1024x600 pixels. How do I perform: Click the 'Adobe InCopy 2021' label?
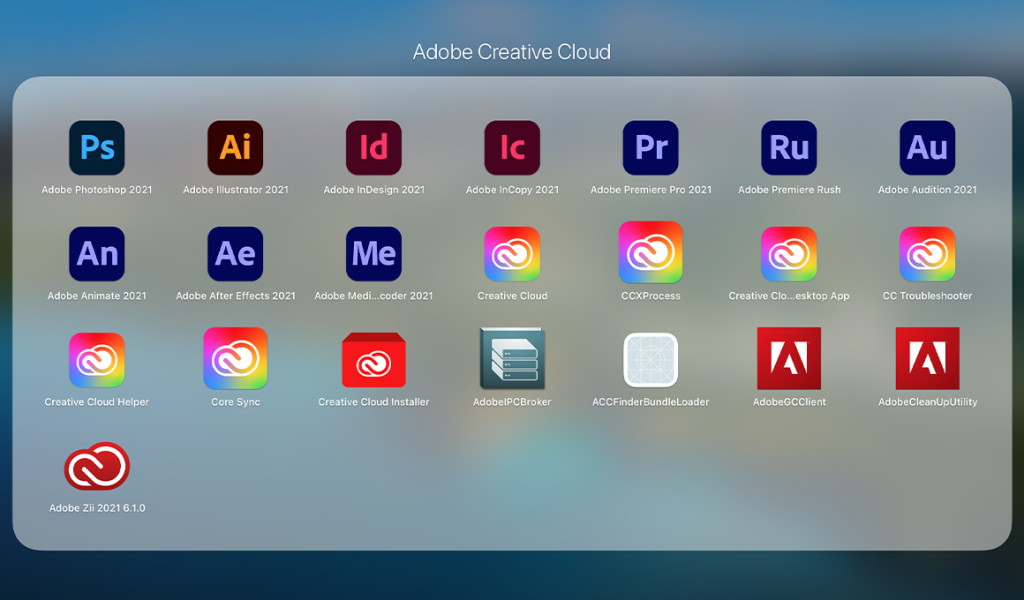(512, 189)
